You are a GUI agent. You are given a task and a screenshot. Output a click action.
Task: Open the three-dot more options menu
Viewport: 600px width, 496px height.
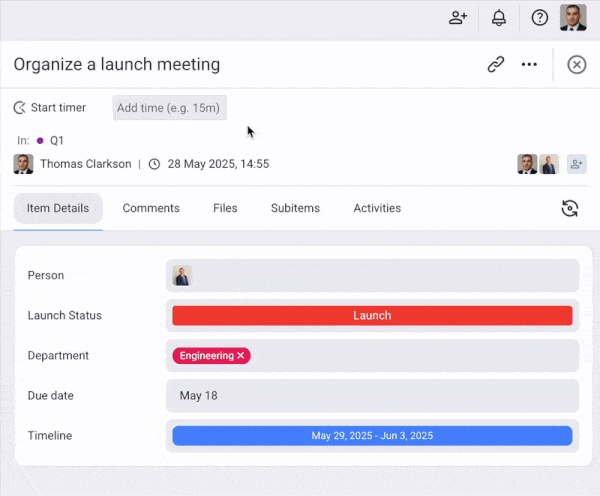(530, 64)
